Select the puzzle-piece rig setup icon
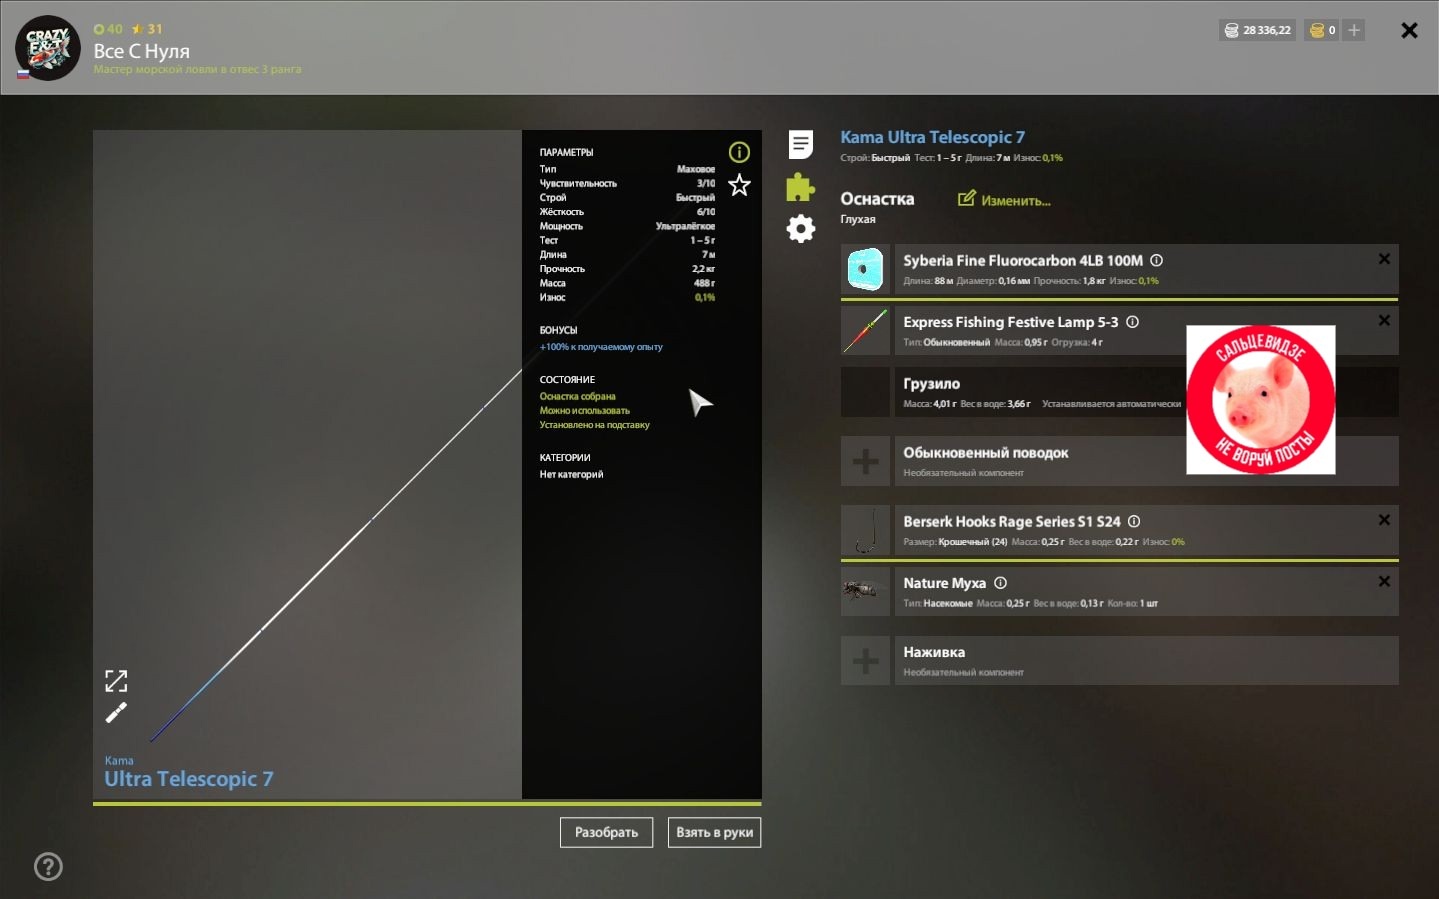 point(800,187)
